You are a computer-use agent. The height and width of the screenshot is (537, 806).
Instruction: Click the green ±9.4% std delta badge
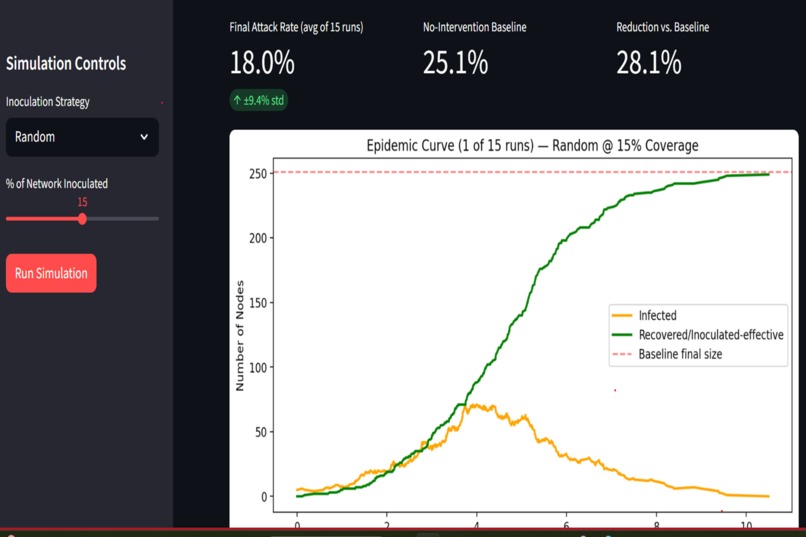[x=259, y=100]
